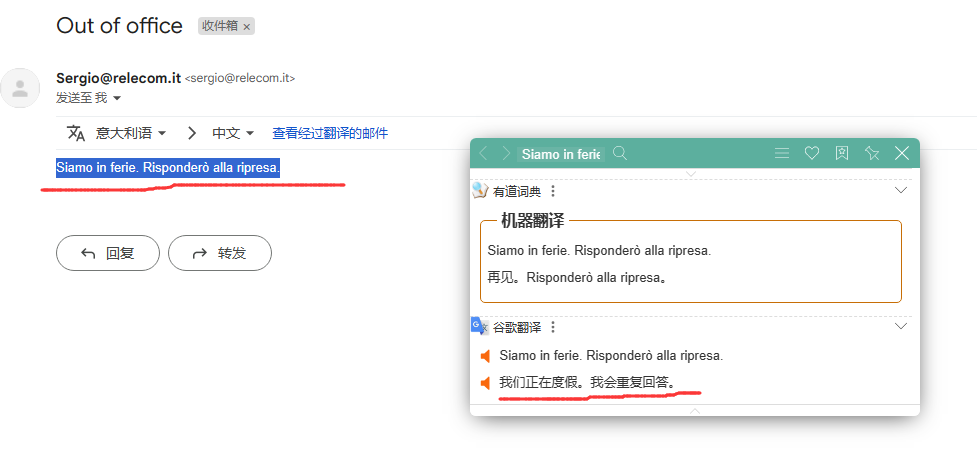The width and height of the screenshot is (977, 453).
Task: Click the address <sergio@relecom.it>
Action: pos(240,79)
